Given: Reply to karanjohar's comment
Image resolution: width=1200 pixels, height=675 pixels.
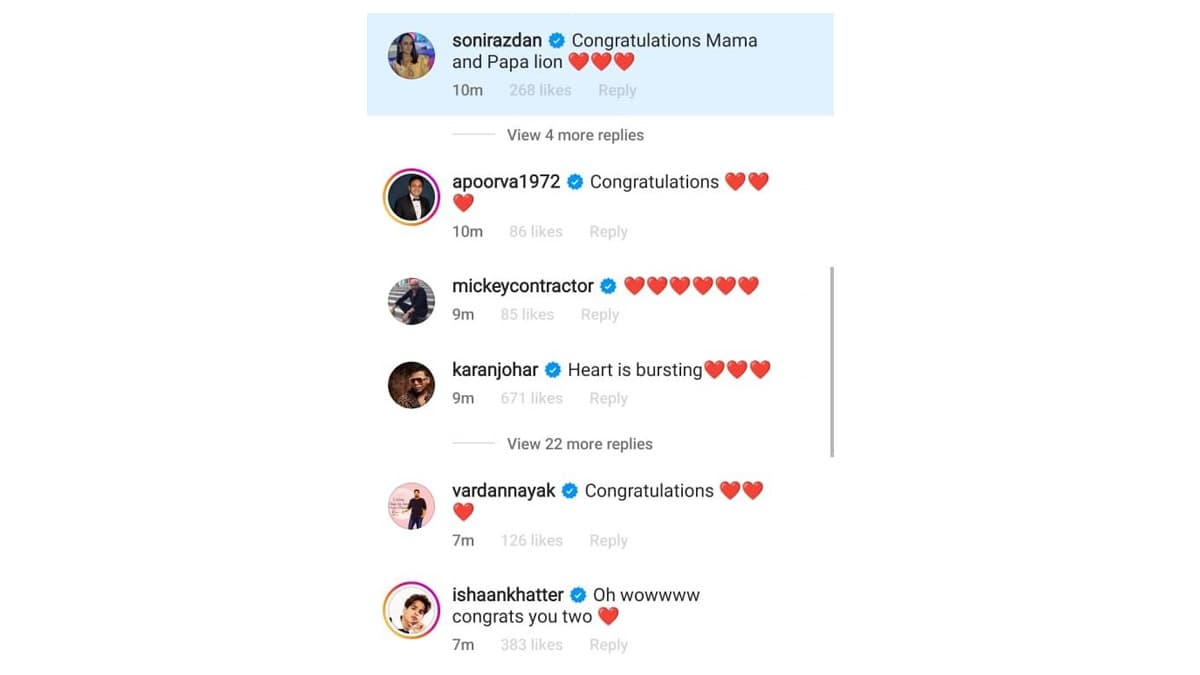Looking at the screenshot, I should (608, 398).
